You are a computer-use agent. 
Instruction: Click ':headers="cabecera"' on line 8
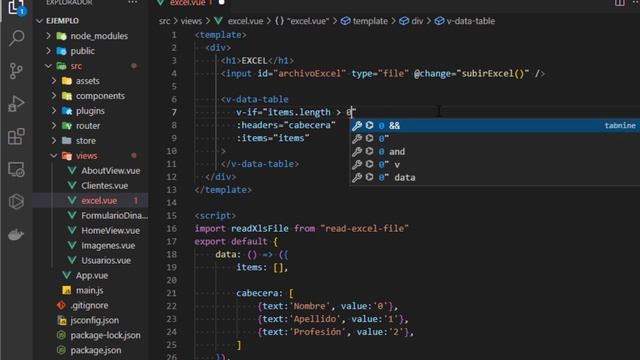[286, 125]
